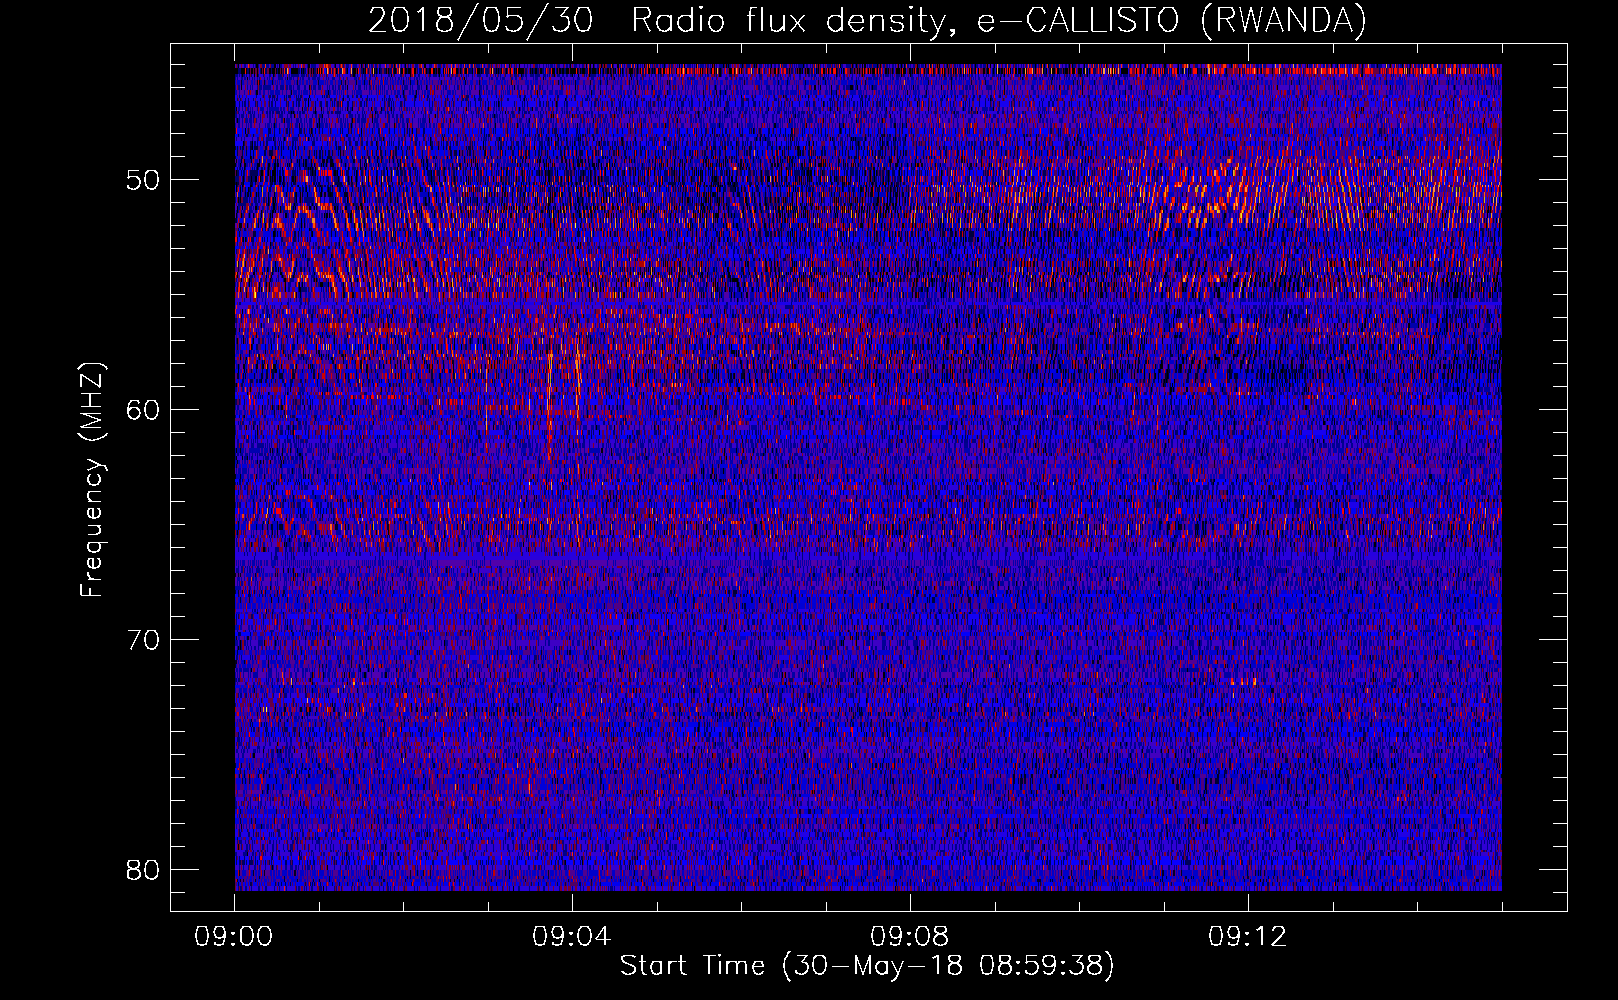
Task: Click the 70 frequency tick label
Action: tap(143, 640)
